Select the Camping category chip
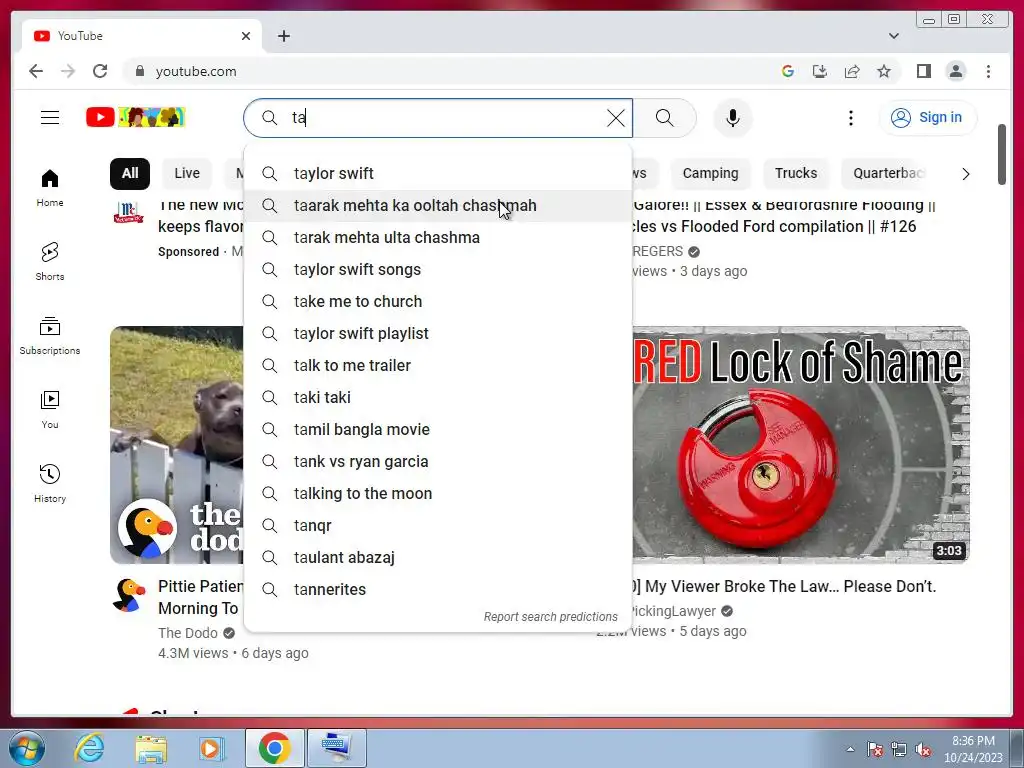 (710, 174)
